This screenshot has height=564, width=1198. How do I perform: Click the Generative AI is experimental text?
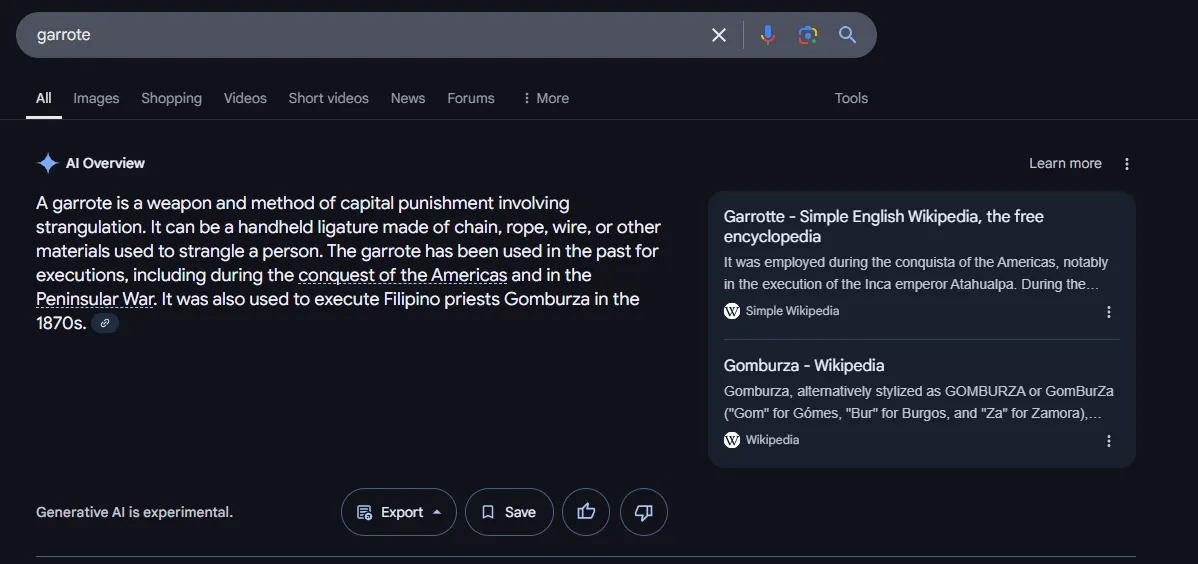pyautogui.click(x=134, y=512)
